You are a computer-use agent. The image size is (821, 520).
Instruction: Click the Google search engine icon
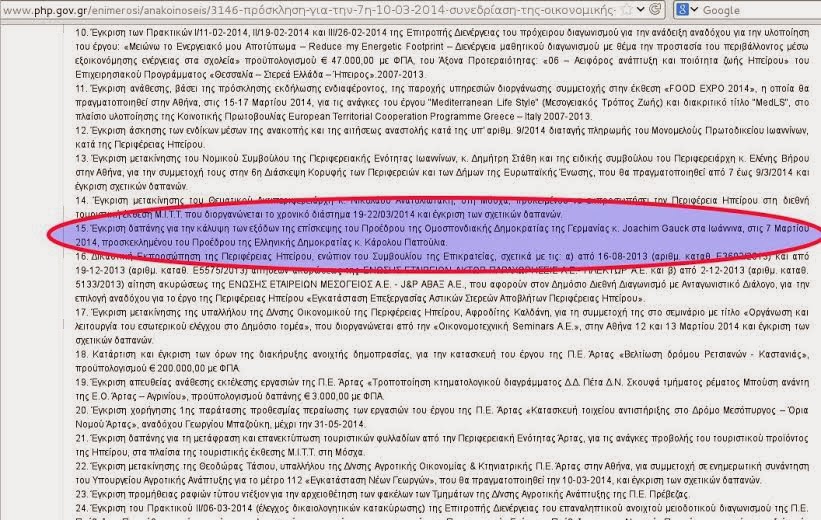coord(682,9)
